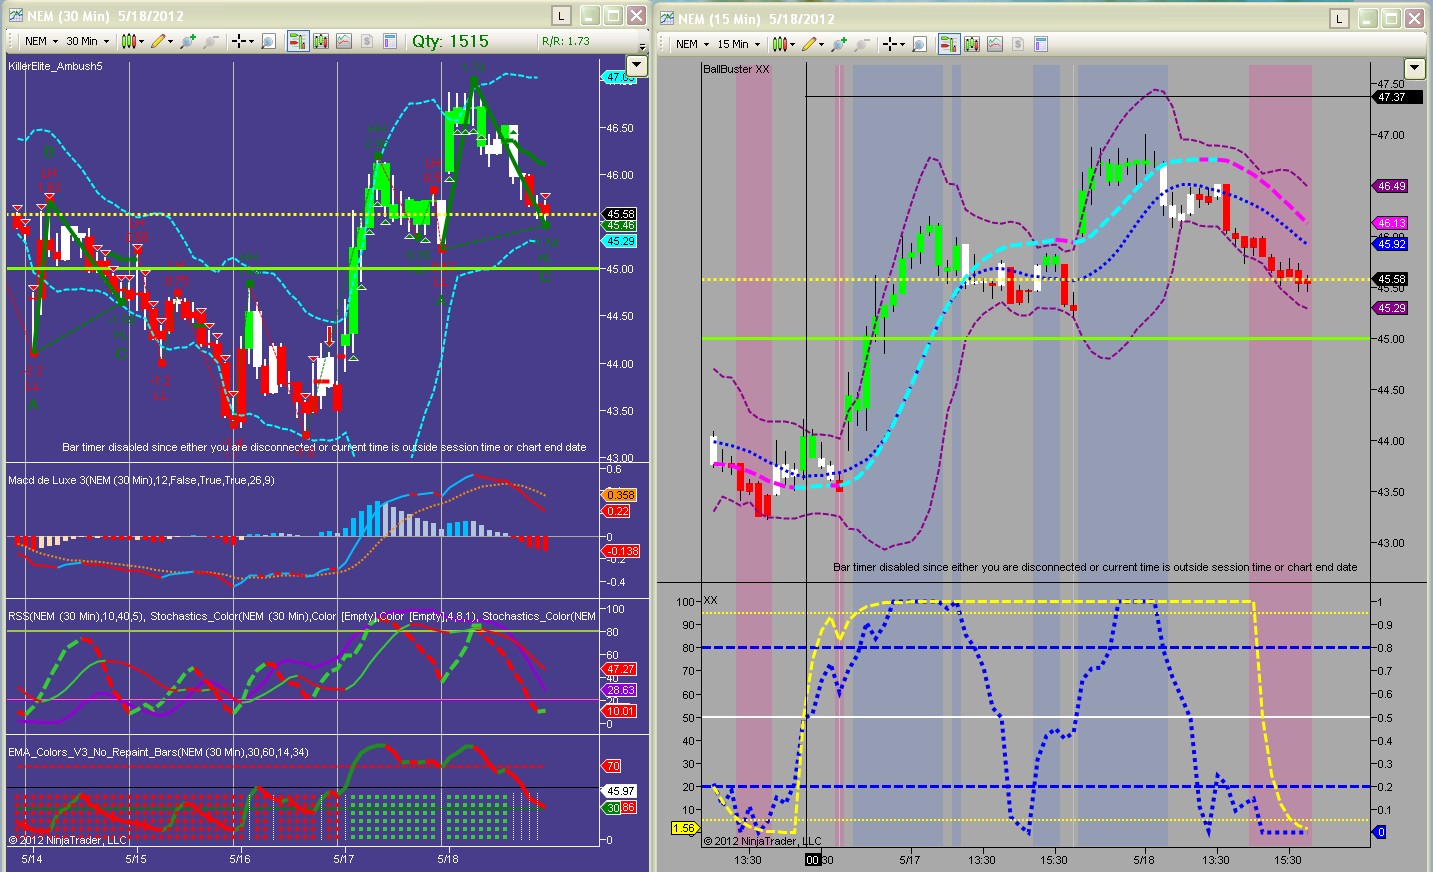Viewport: 1433px width, 872px height.
Task: Click Strategies dollar icon in 30 Min toolbar
Action: pos(367,41)
